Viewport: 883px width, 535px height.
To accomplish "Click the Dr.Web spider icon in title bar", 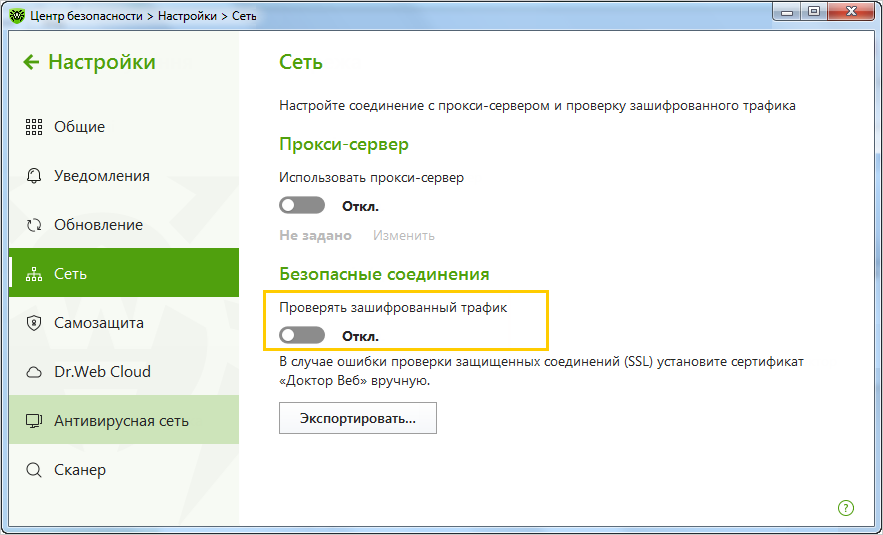I will [17, 15].
